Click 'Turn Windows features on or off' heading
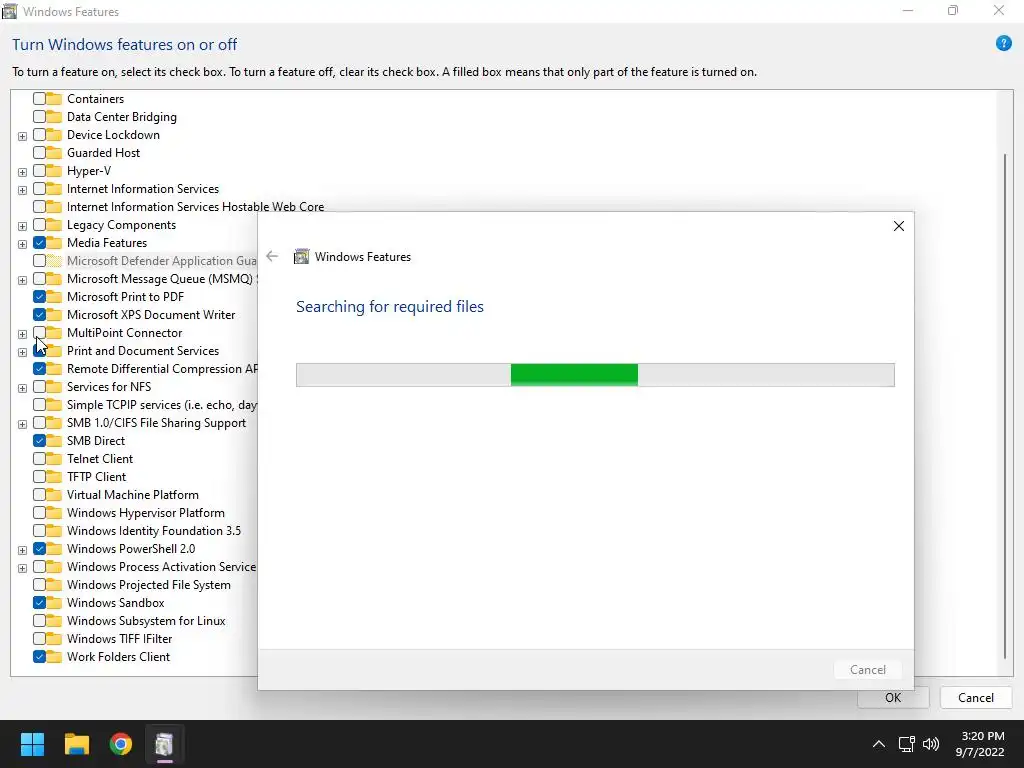Screen dimensions: 1024x768 point(124,44)
